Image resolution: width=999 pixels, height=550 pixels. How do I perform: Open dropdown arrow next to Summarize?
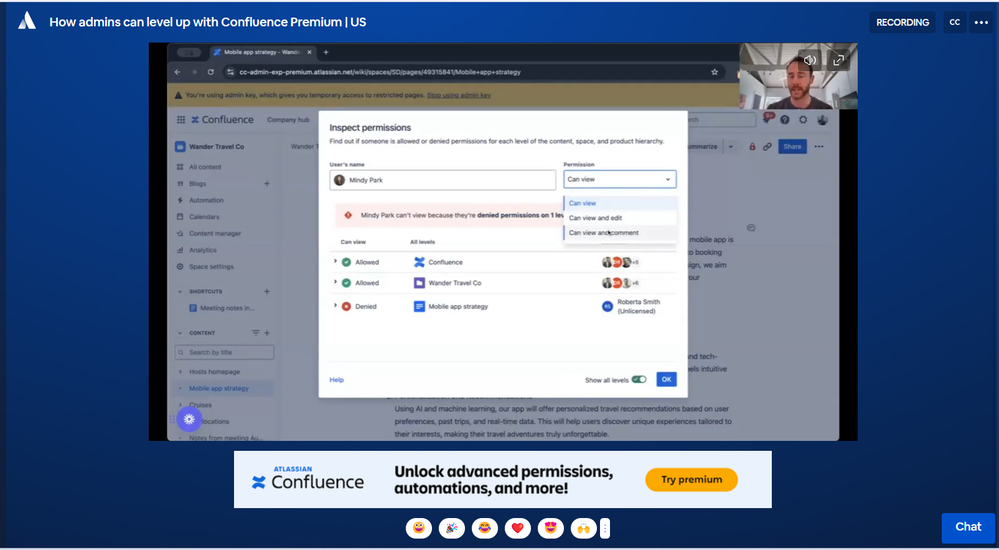pos(731,147)
